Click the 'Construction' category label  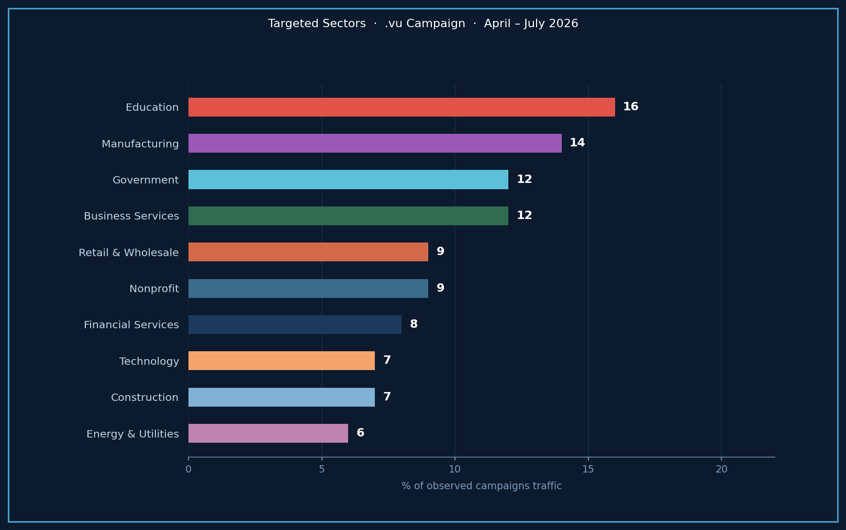click(145, 398)
